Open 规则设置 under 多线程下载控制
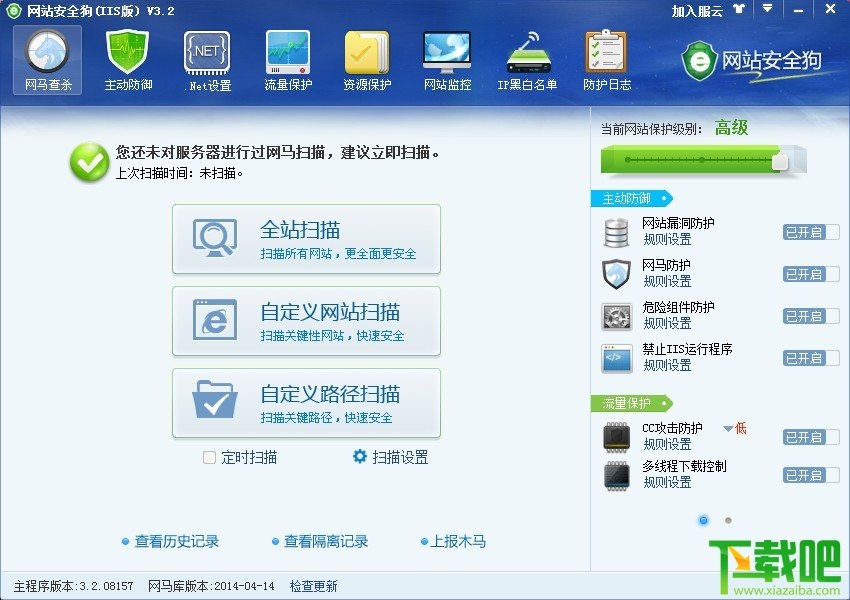850x600 pixels. pyautogui.click(x=667, y=482)
